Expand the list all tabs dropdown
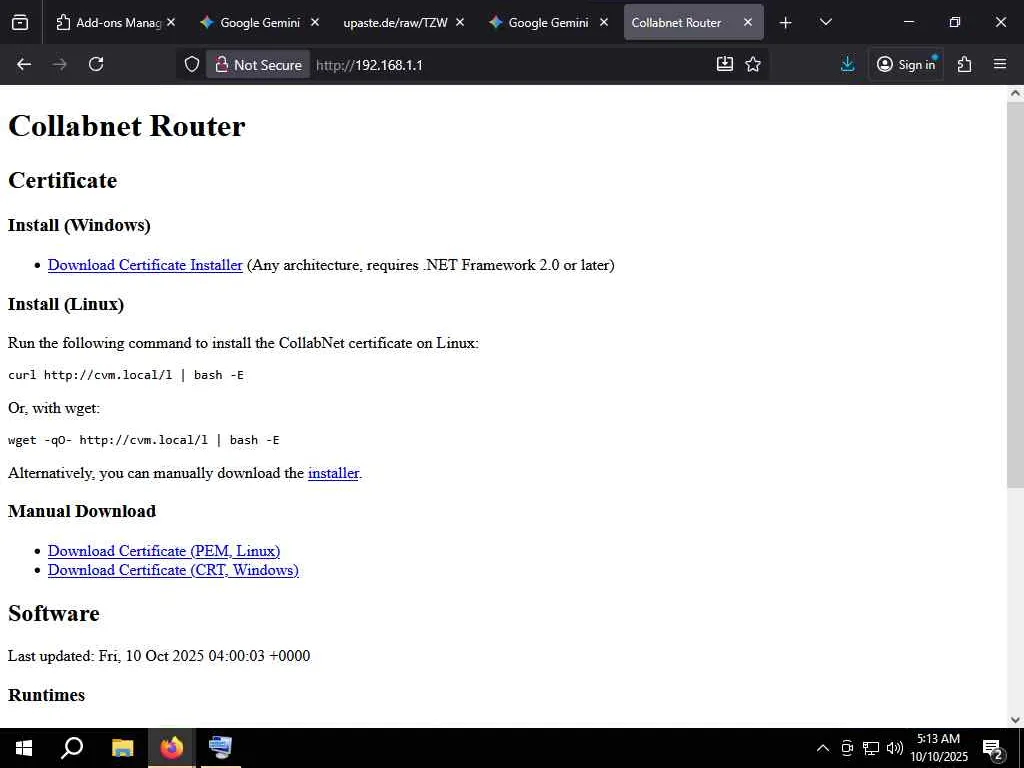1024x768 pixels. pyautogui.click(x=825, y=23)
